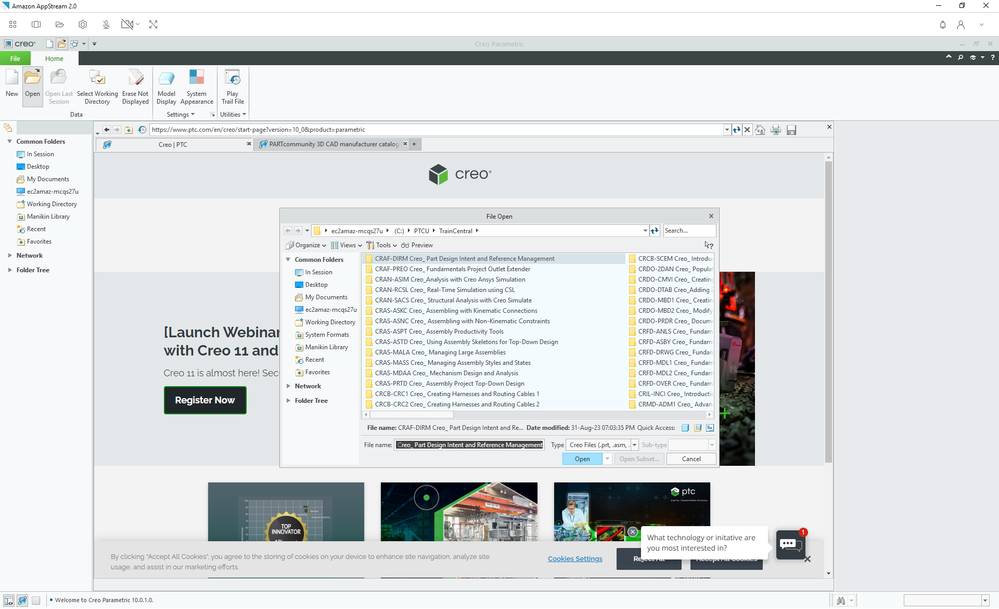Open the path history dropdown in dialog
The width and height of the screenshot is (999, 609).
[645, 231]
